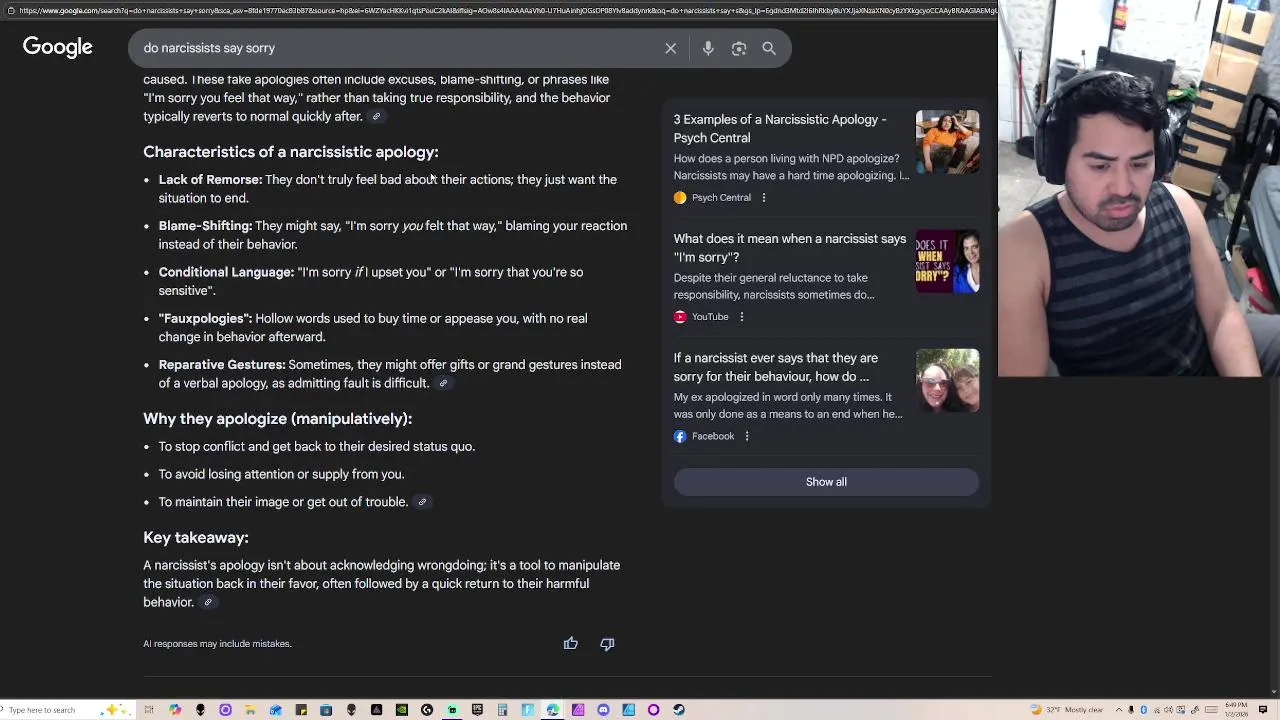This screenshot has height=720, width=1280.
Task: Open 'If a narcissist ever says that they are sorry' result
Action: pyautogui.click(x=776, y=367)
